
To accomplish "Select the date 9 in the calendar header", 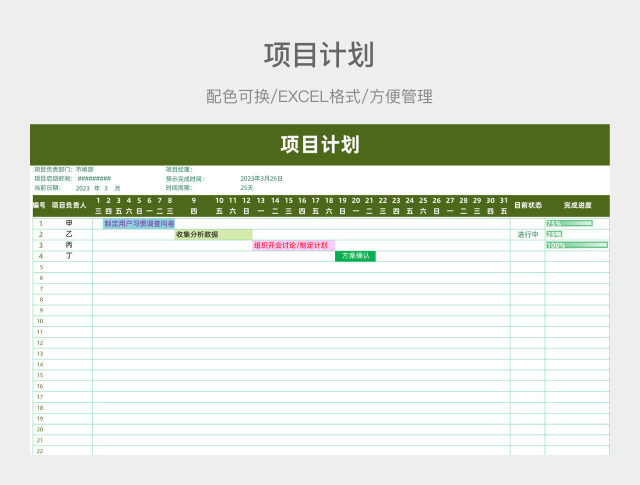I will click(x=194, y=200).
